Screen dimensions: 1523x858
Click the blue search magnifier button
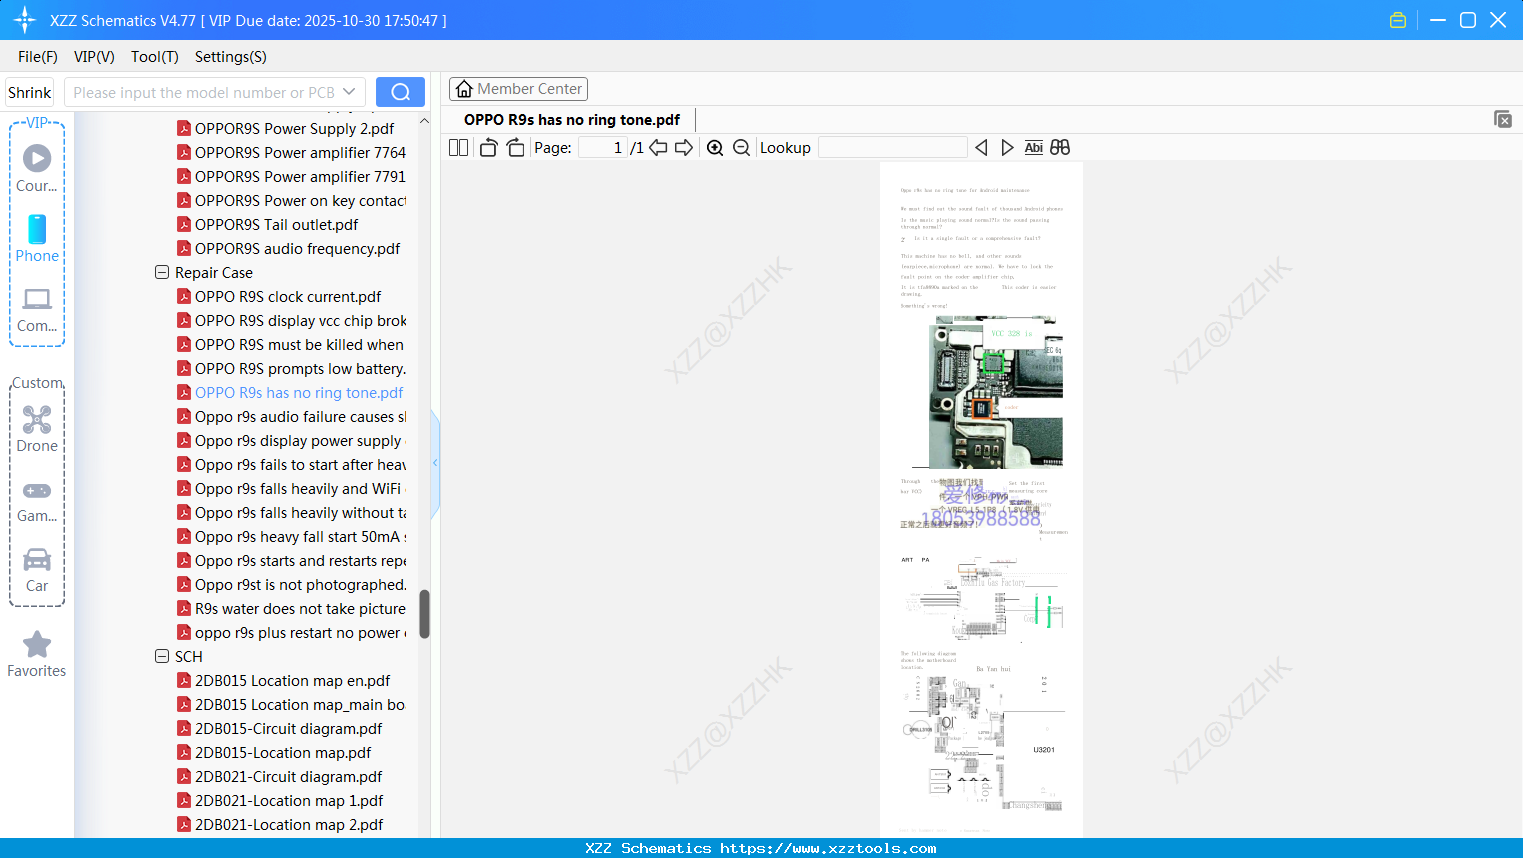pos(400,92)
